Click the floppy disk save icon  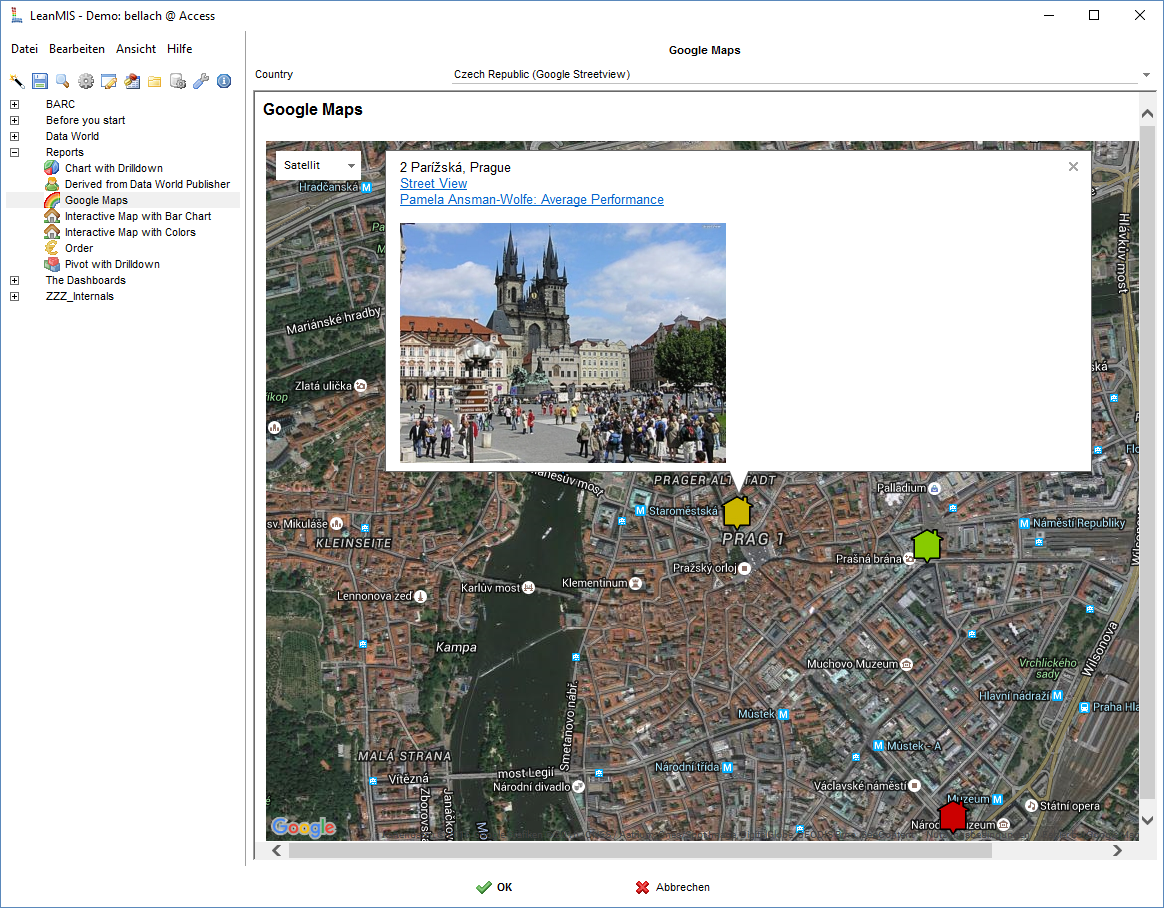[40, 81]
